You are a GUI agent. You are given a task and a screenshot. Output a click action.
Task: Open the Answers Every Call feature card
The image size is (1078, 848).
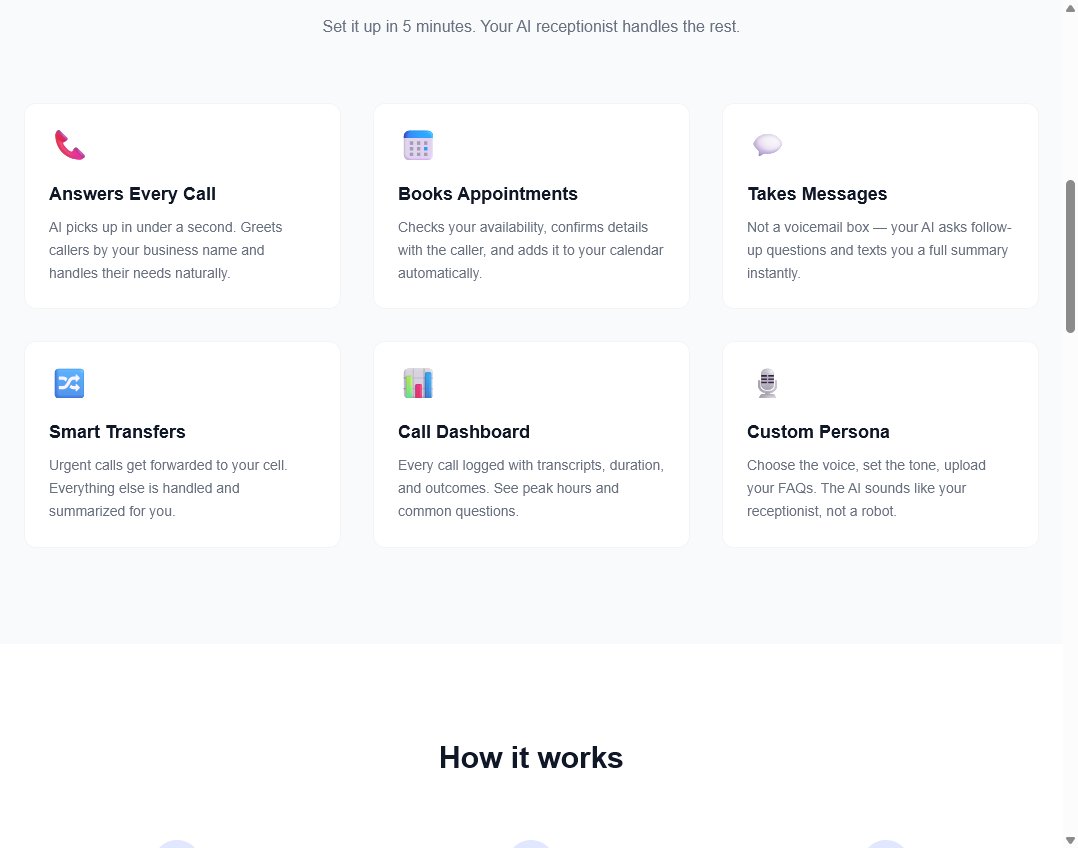[x=182, y=205]
